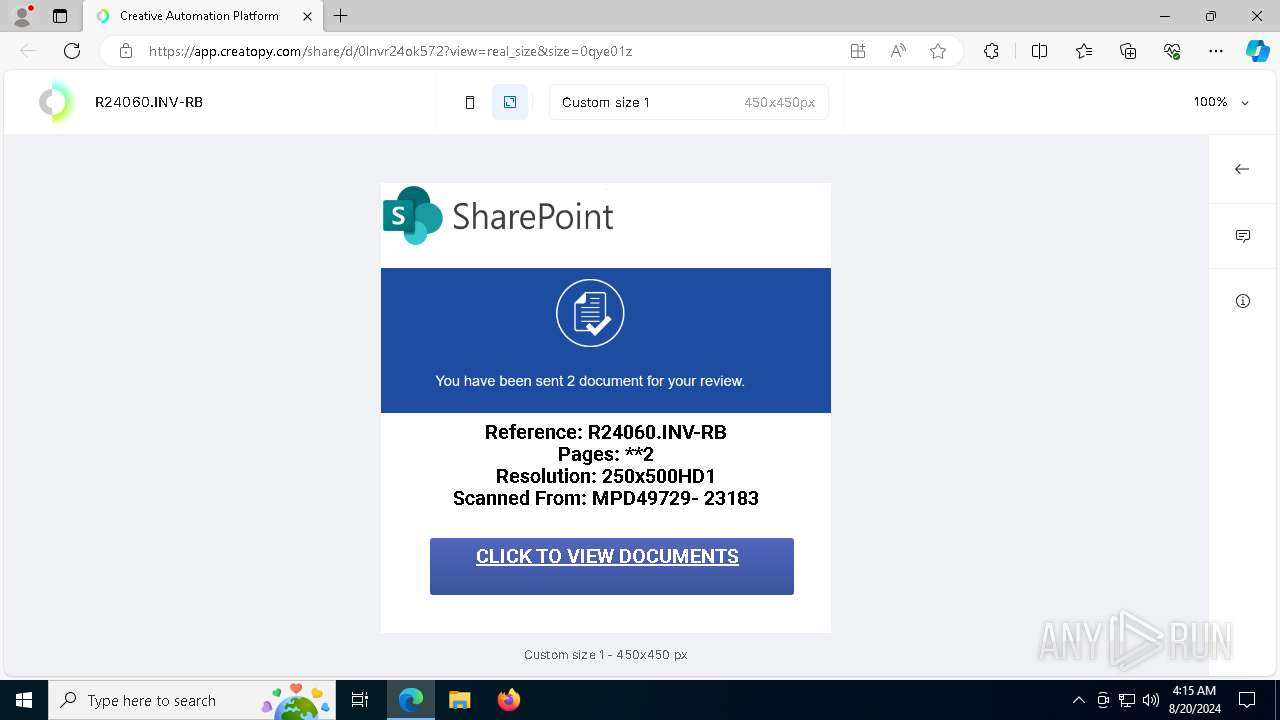Click the R24060.INV-RB title text
The image size is (1280, 720).
pos(149,102)
